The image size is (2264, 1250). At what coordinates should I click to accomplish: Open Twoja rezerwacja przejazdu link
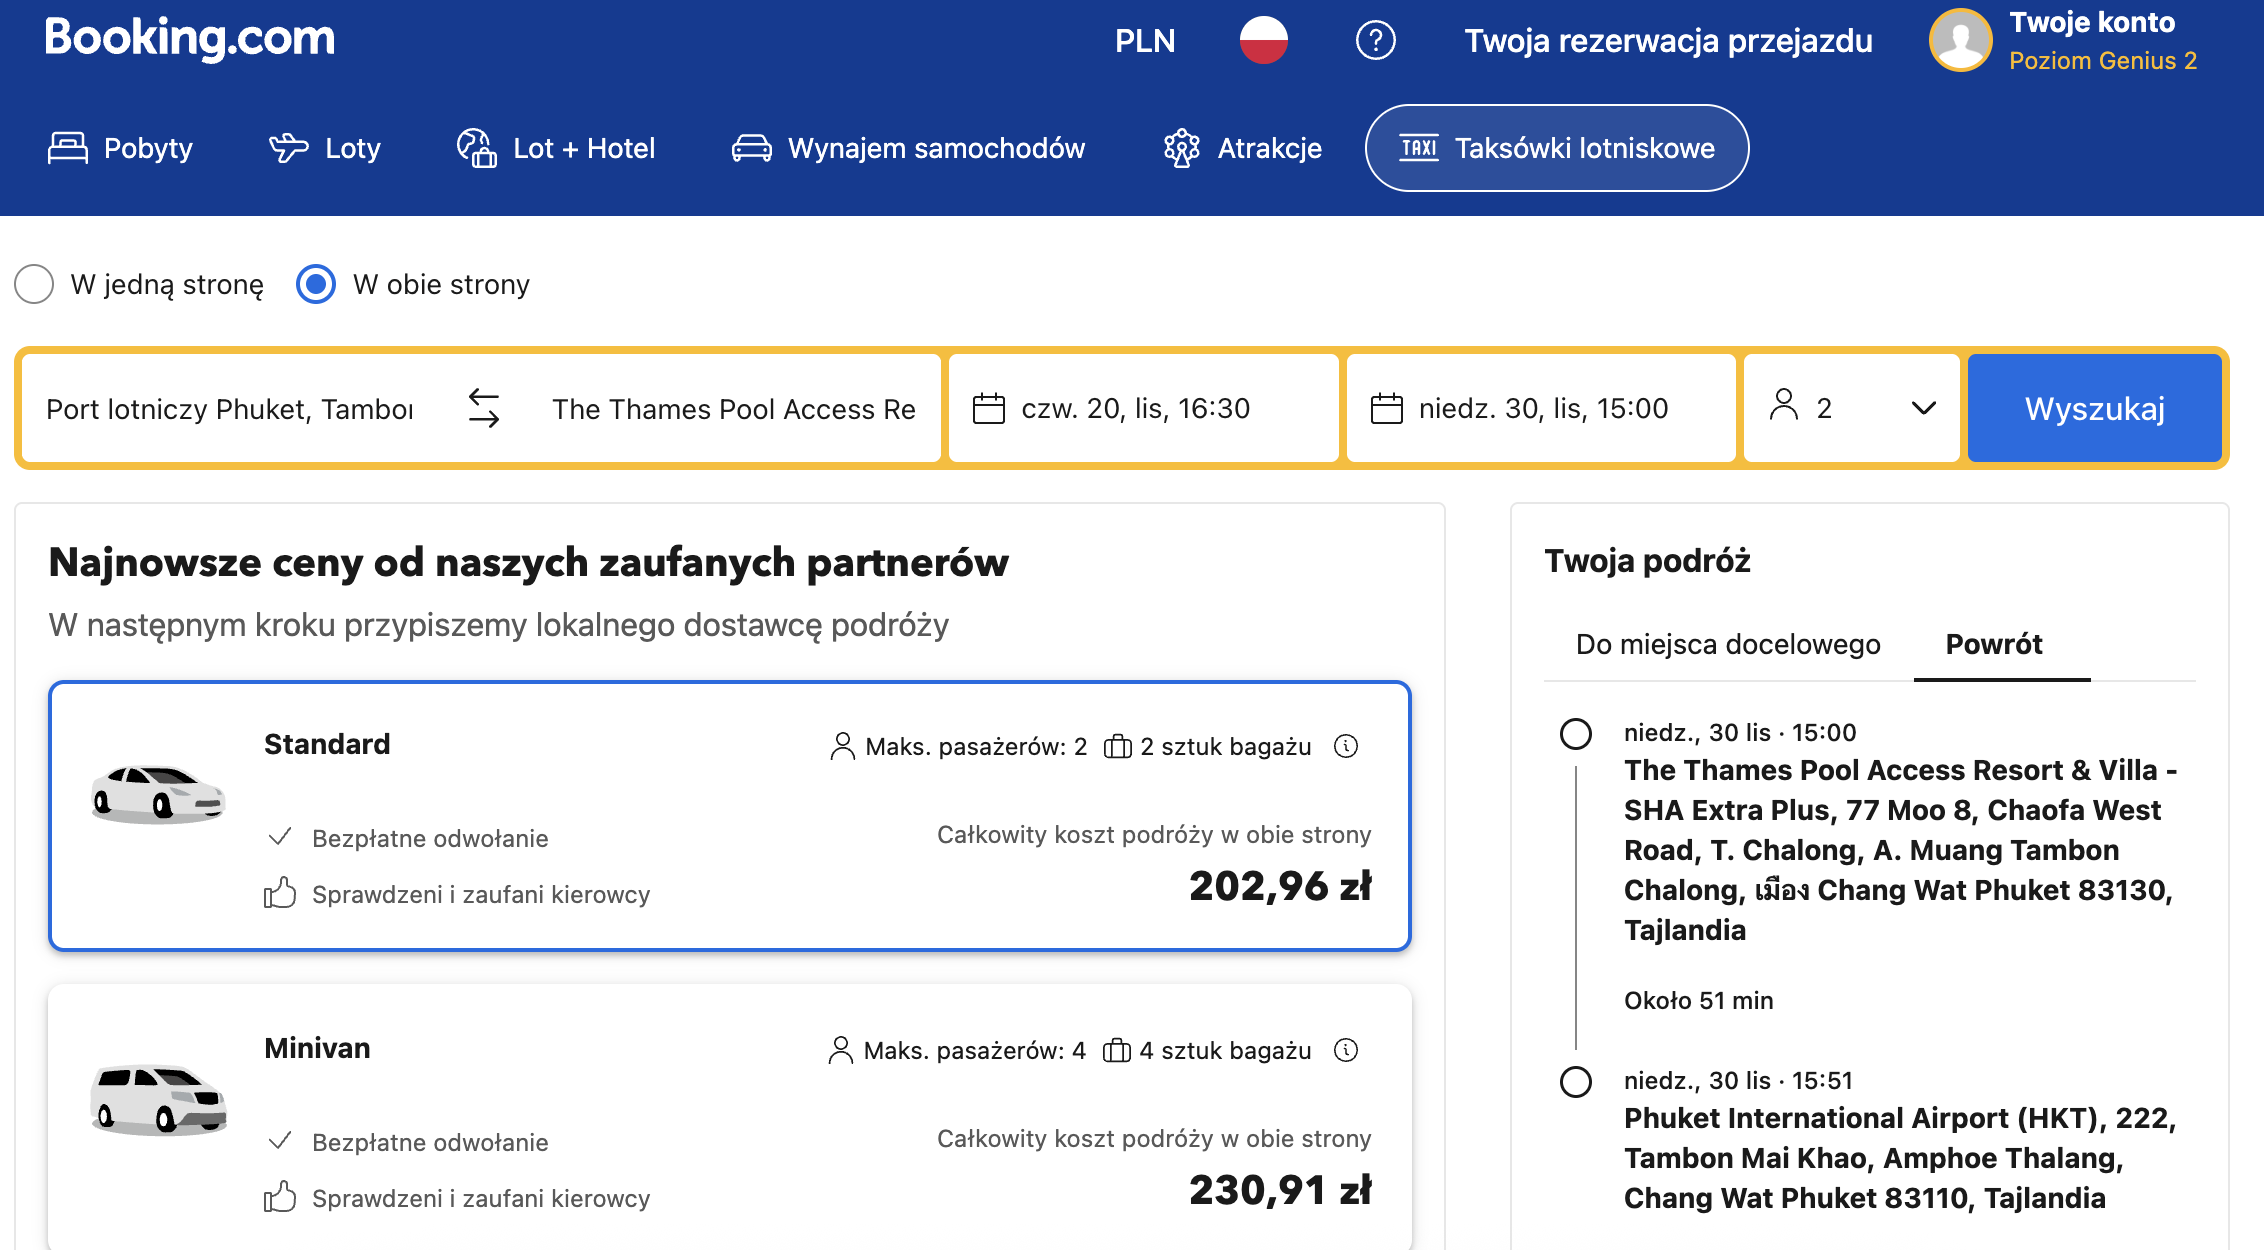pos(1668,41)
